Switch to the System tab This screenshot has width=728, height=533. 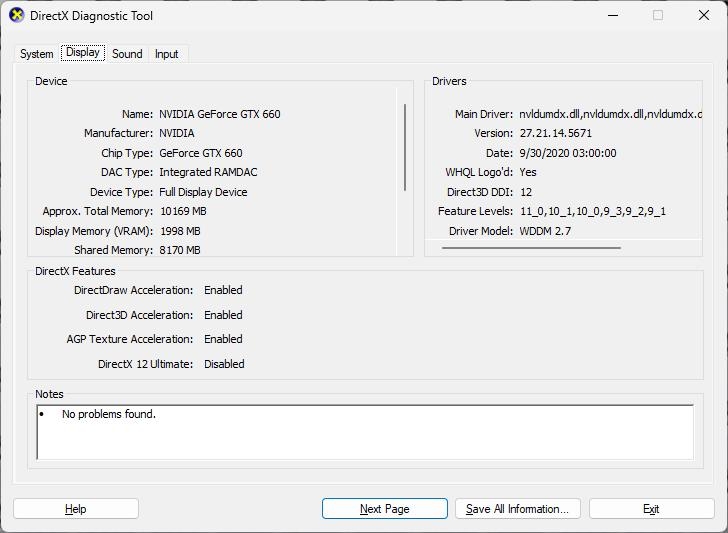[x=37, y=54]
